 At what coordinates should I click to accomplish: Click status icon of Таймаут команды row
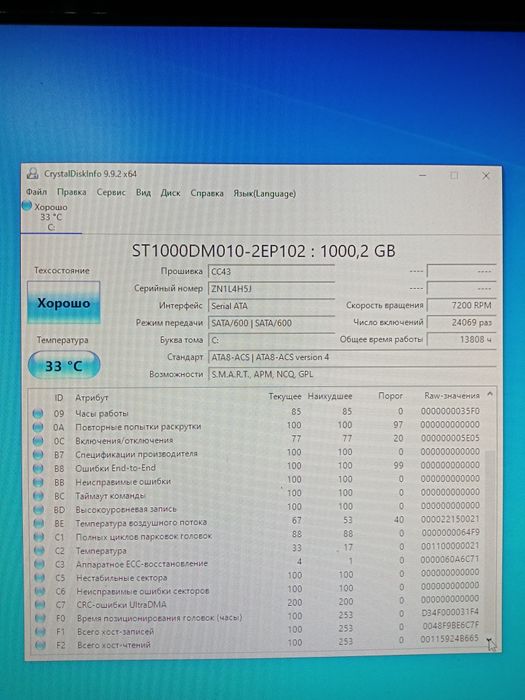click(x=39, y=496)
